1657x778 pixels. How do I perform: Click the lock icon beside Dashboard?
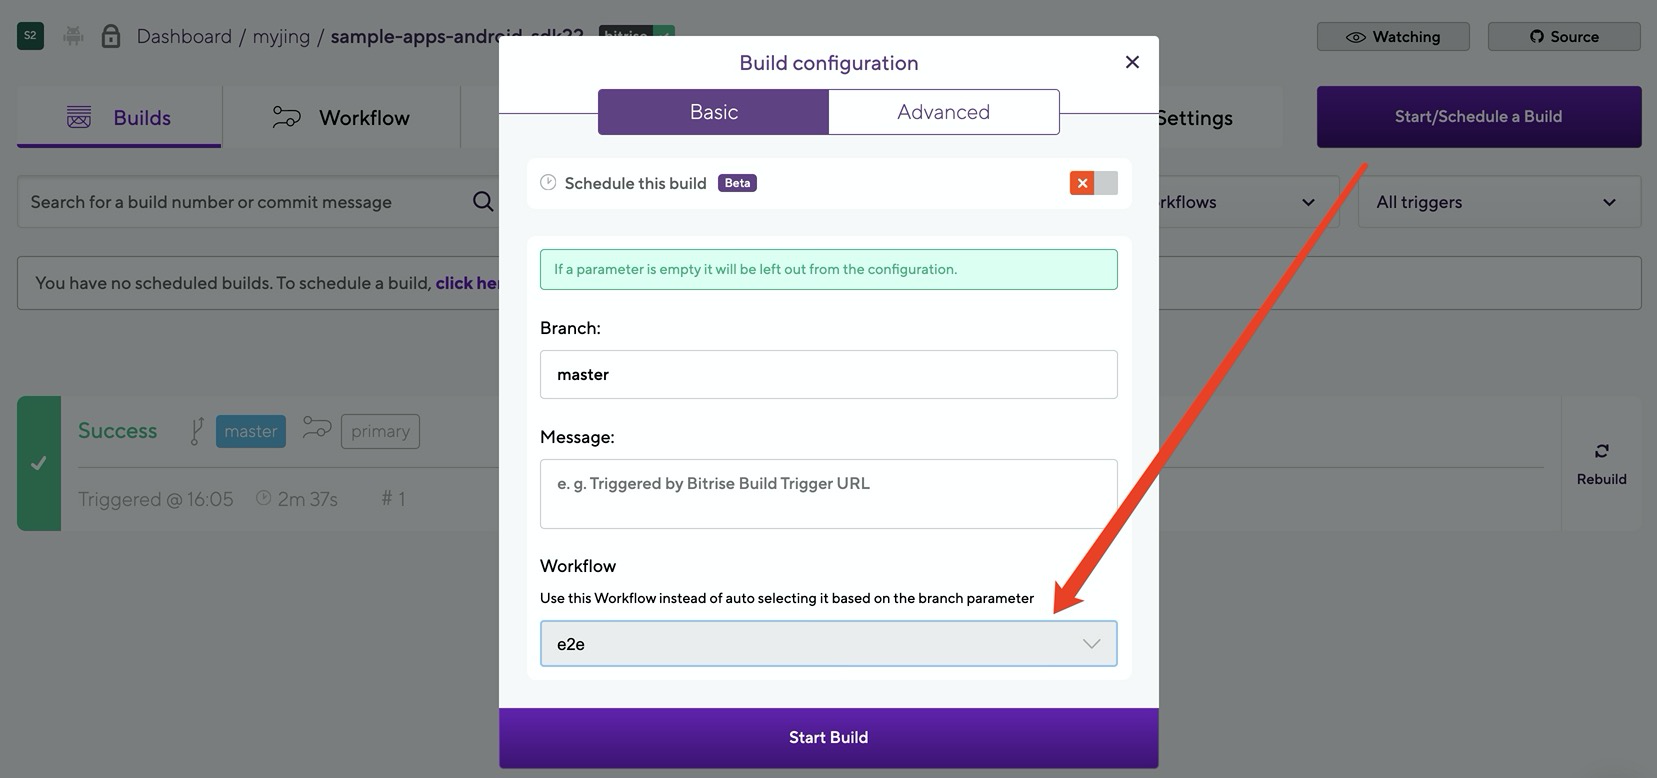click(x=111, y=37)
